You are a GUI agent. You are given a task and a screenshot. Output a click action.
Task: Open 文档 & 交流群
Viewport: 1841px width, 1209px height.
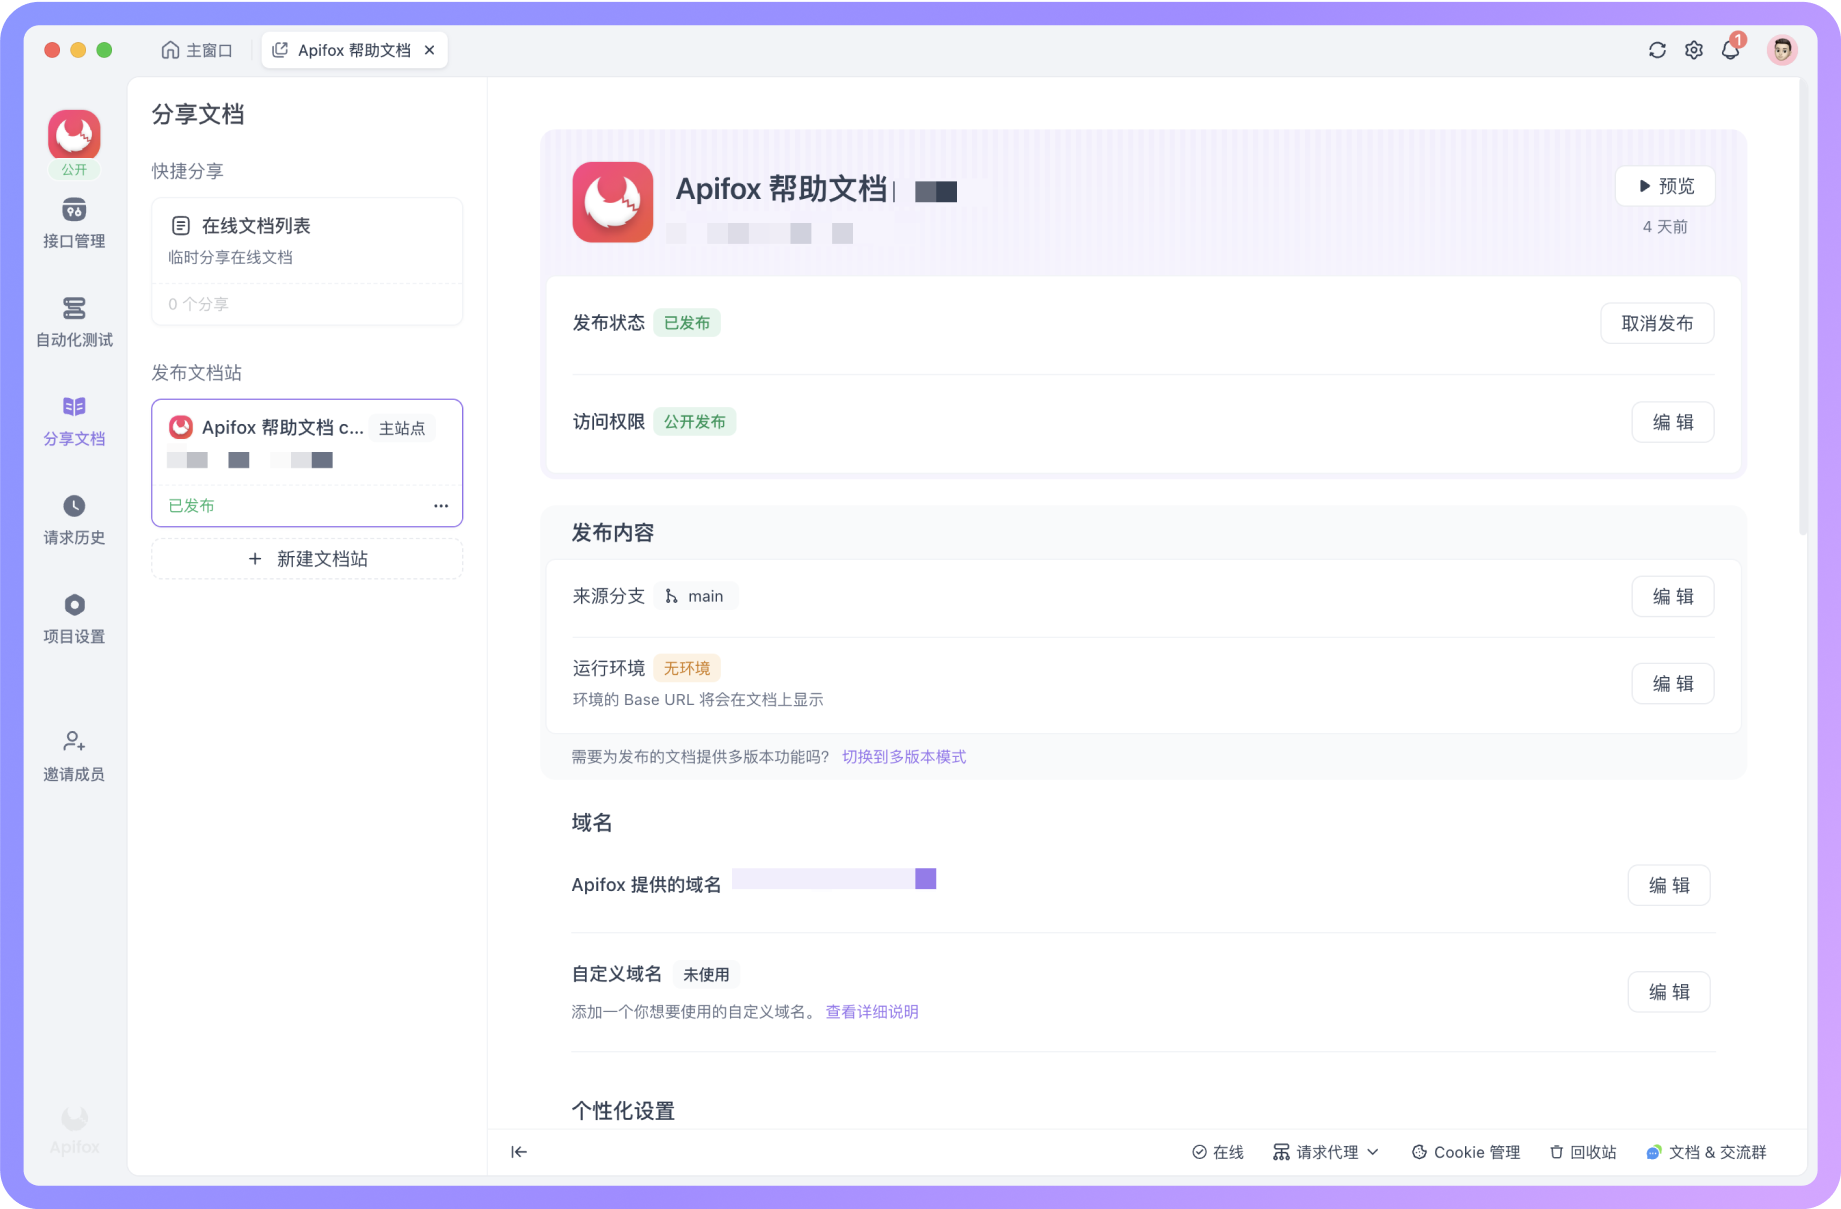[1706, 1152]
